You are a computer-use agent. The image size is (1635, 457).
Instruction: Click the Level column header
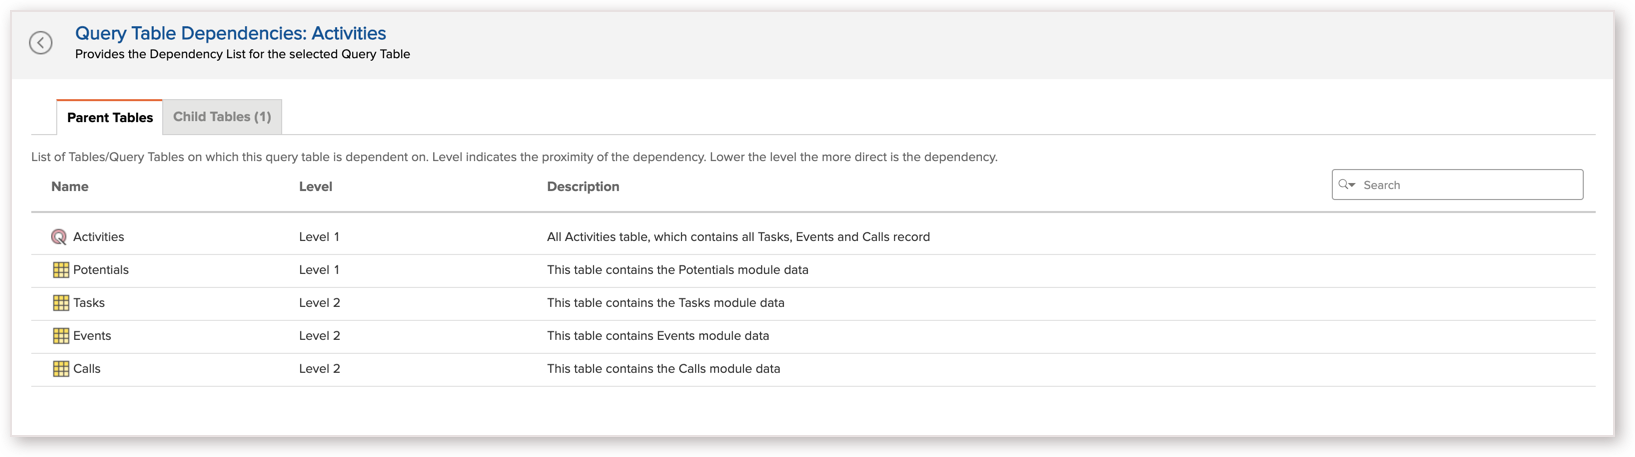[x=315, y=187]
